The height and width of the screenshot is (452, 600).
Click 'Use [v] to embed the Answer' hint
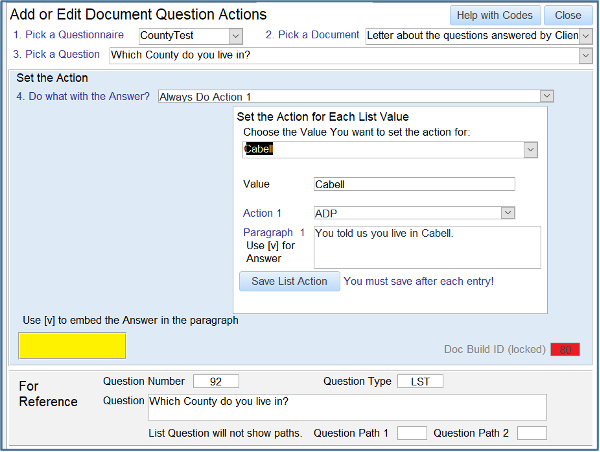[130, 320]
